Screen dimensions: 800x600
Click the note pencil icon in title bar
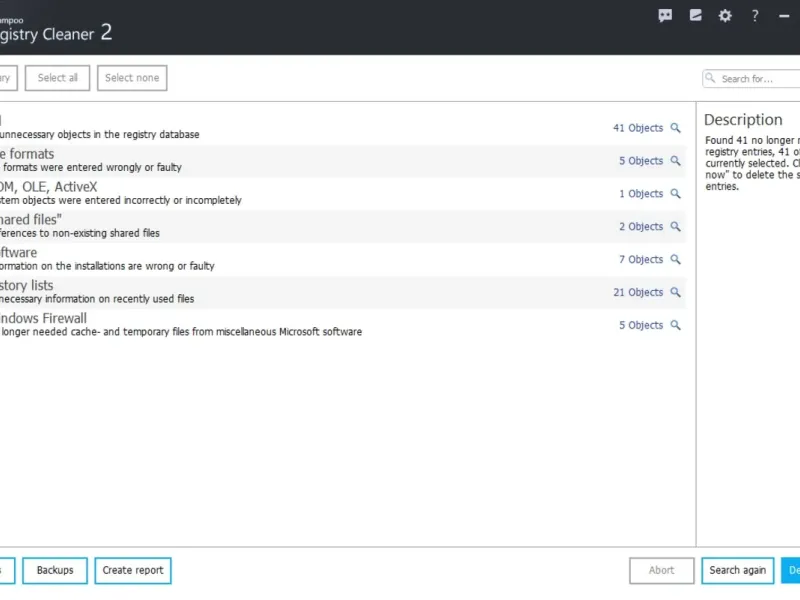[x=696, y=15]
